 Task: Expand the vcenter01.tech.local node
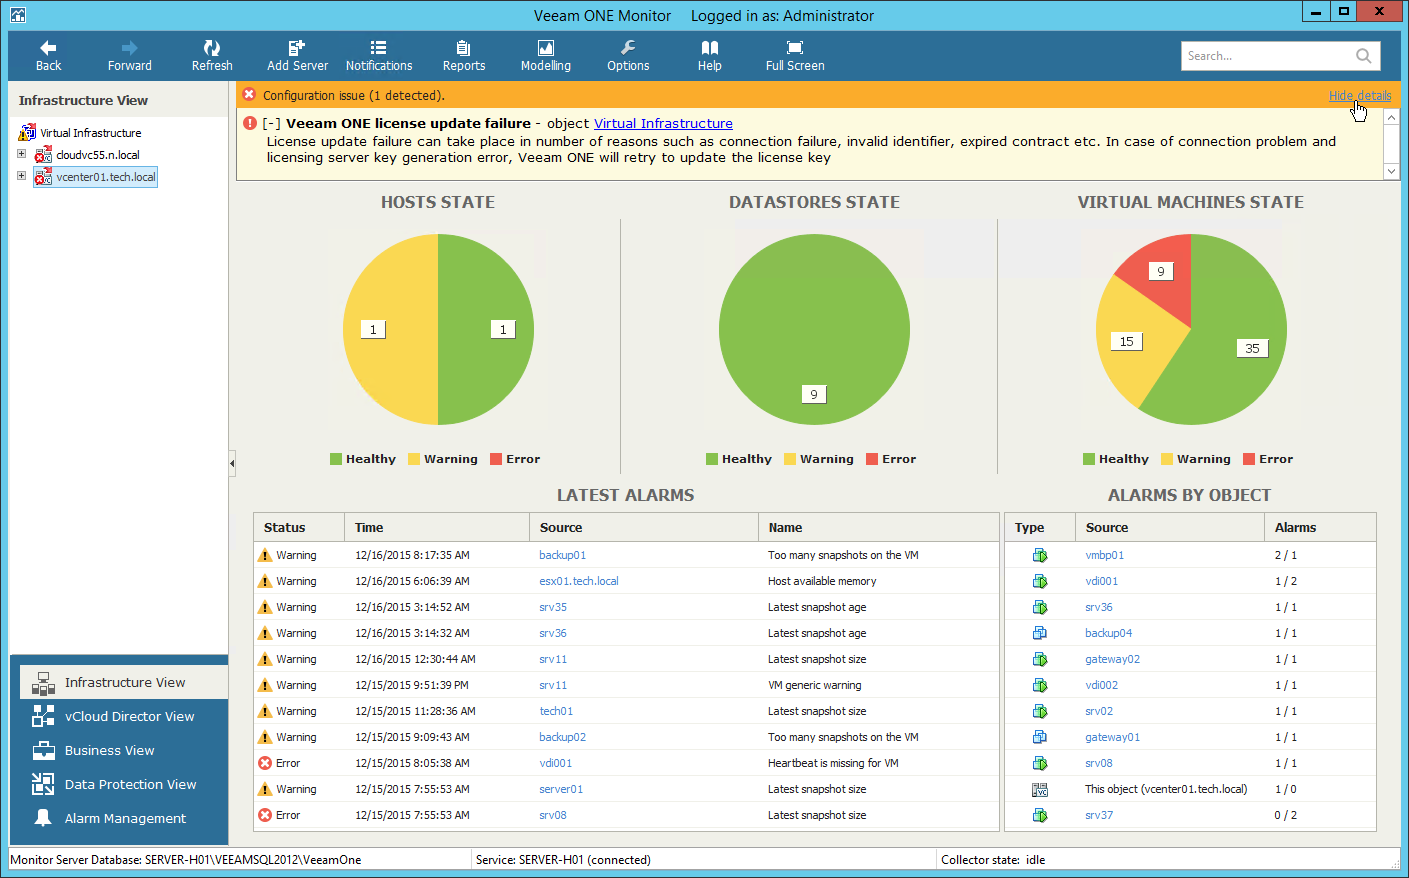tap(21, 176)
